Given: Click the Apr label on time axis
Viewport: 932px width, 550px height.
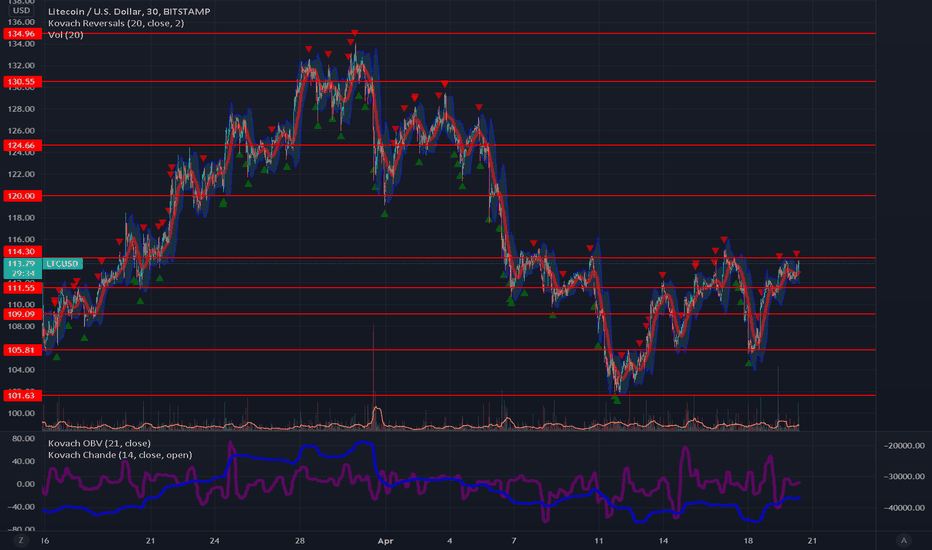Looking at the screenshot, I should 386,541.
